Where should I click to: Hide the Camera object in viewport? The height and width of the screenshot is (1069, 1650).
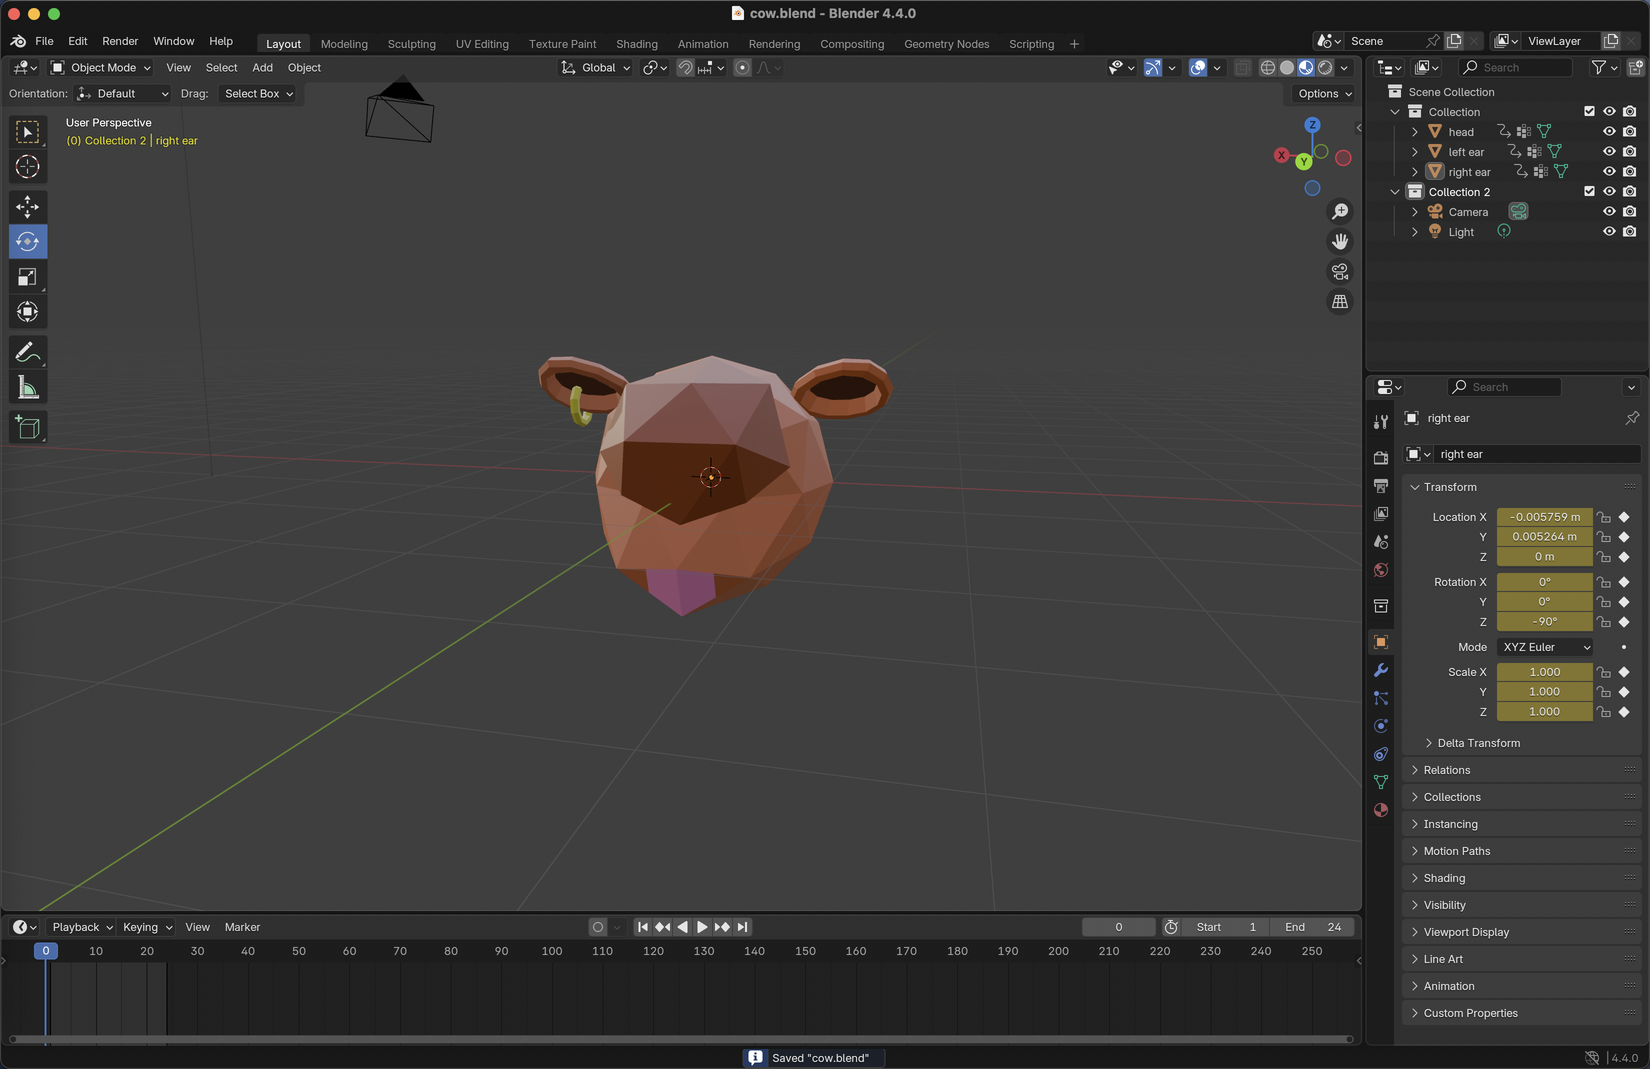tap(1609, 211)
